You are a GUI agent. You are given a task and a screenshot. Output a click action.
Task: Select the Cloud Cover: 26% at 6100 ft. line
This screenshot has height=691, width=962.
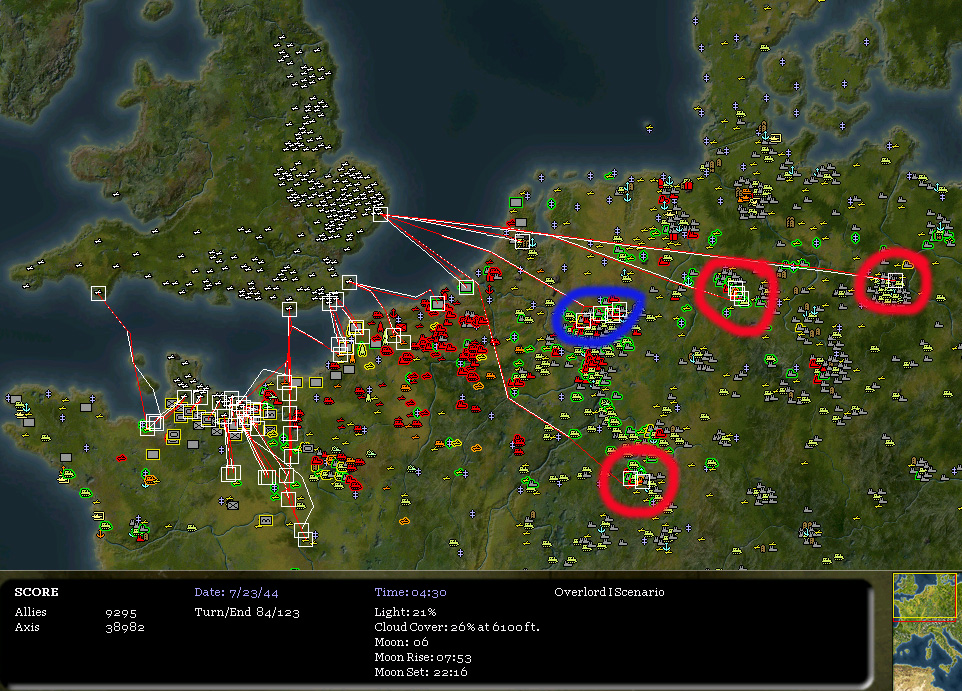(457, 627)
